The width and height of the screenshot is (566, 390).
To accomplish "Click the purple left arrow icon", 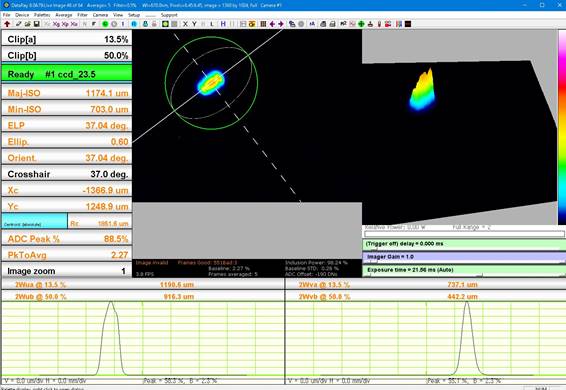I will point(272,24).
